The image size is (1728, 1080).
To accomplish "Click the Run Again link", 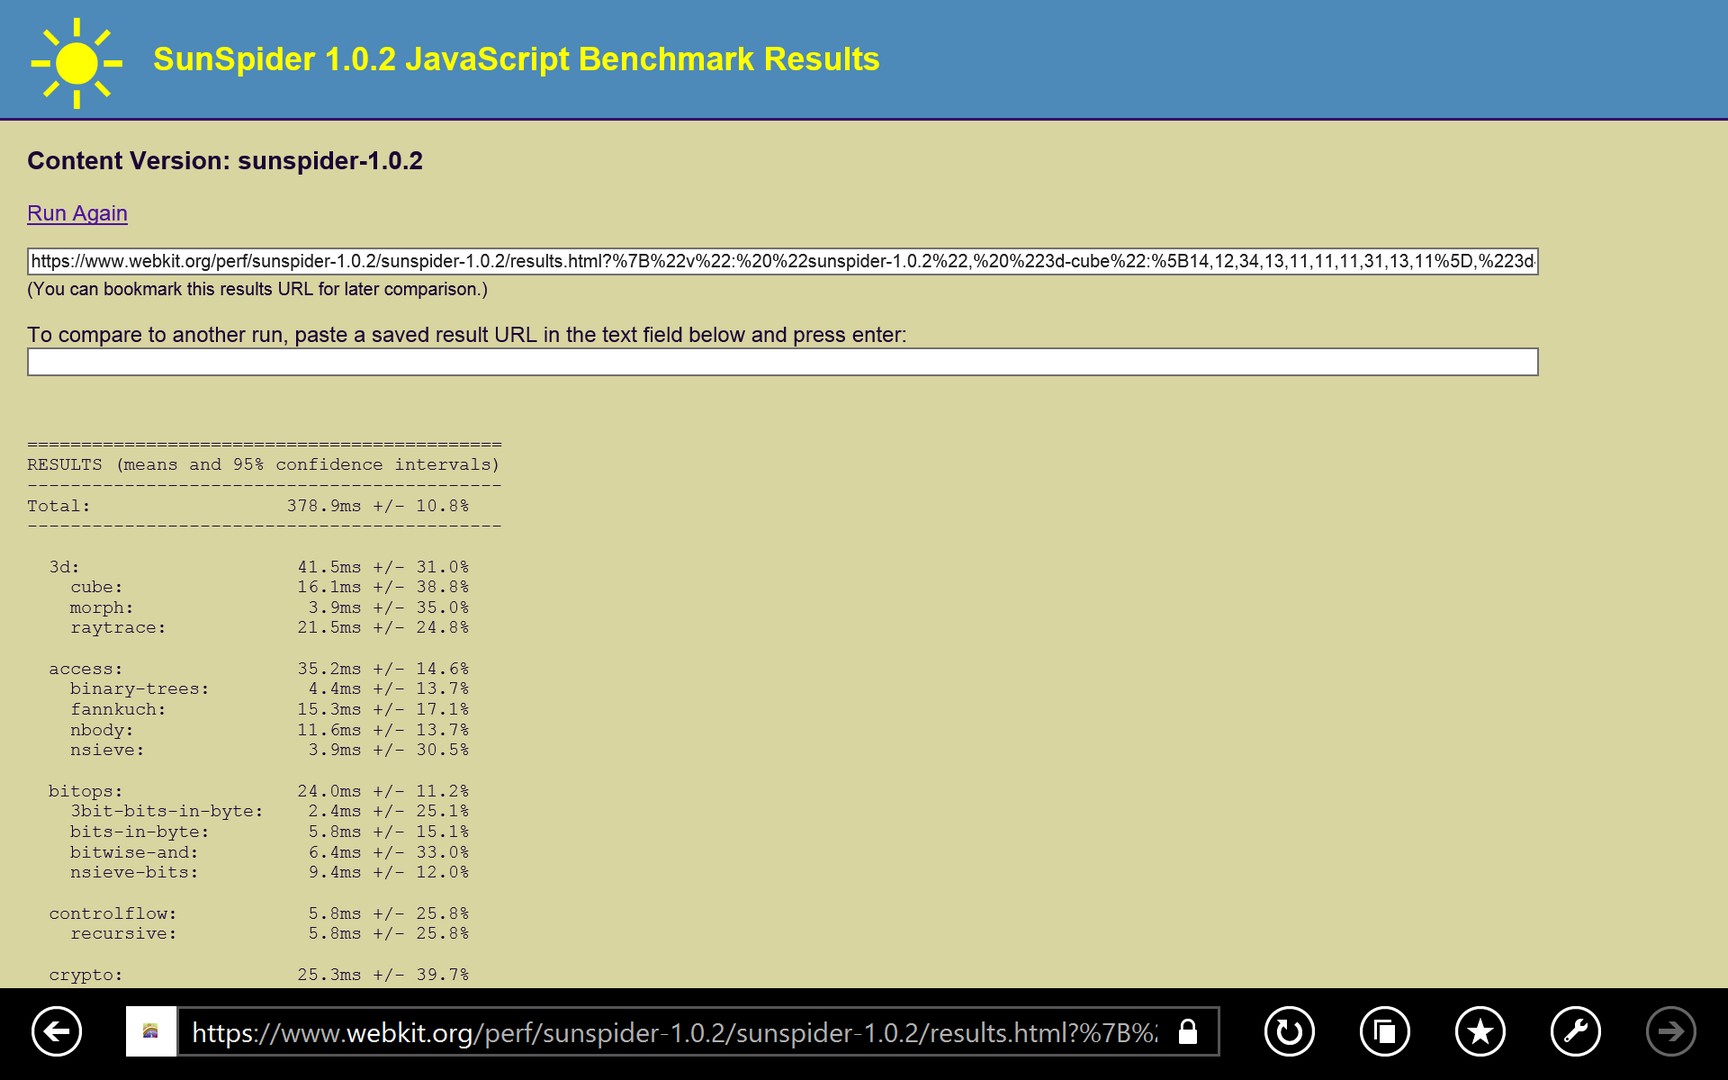I will [x=77, y=213].
